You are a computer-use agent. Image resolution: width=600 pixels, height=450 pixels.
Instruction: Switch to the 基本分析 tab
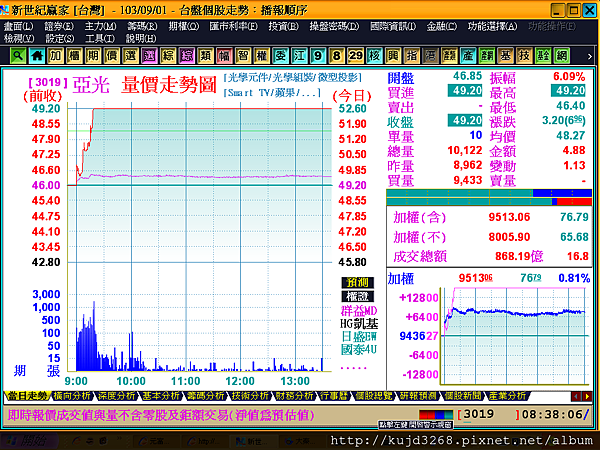pos(160,396)
